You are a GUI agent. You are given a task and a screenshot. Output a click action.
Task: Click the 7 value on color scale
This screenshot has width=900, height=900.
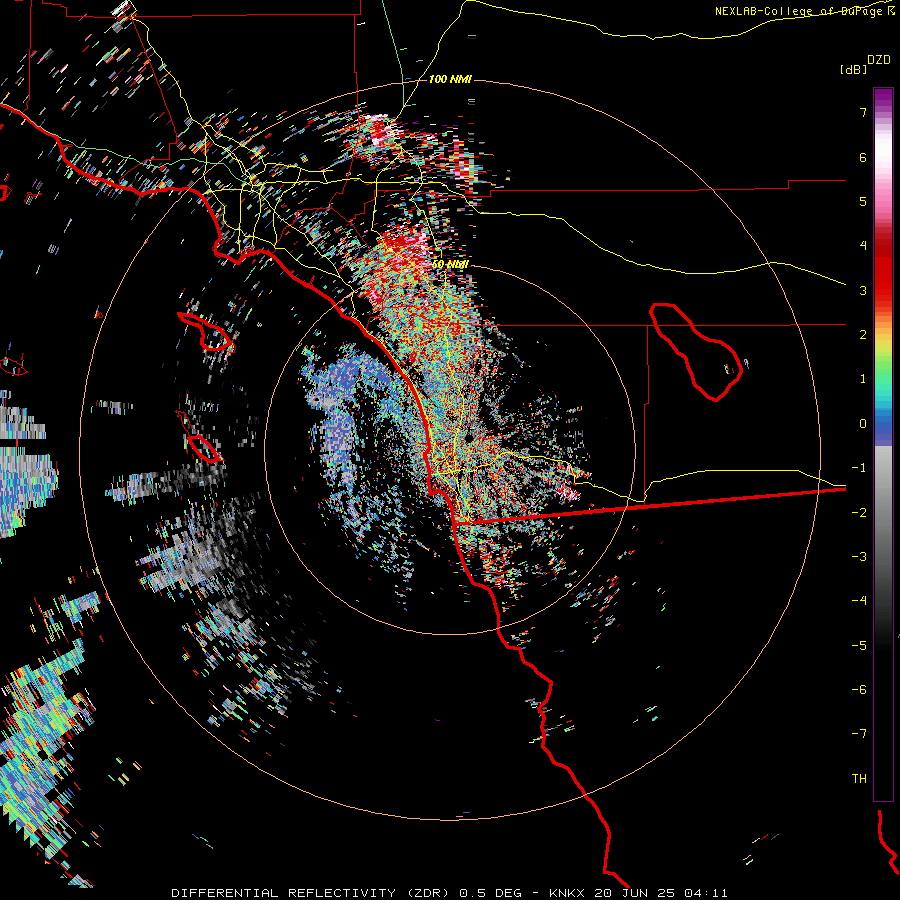point(863,112)
